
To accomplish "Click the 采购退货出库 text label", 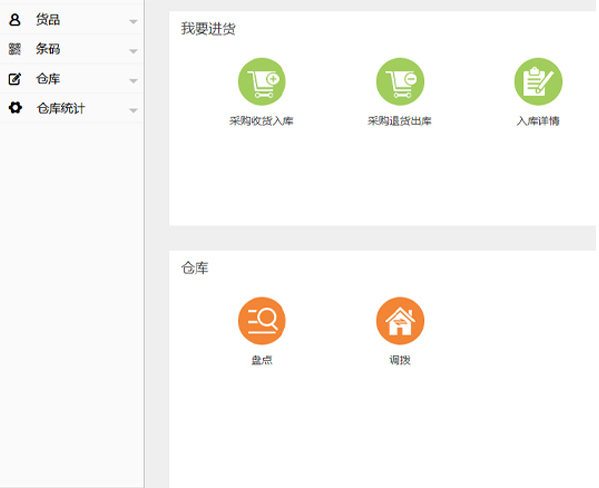I will [x=400, y=121].
